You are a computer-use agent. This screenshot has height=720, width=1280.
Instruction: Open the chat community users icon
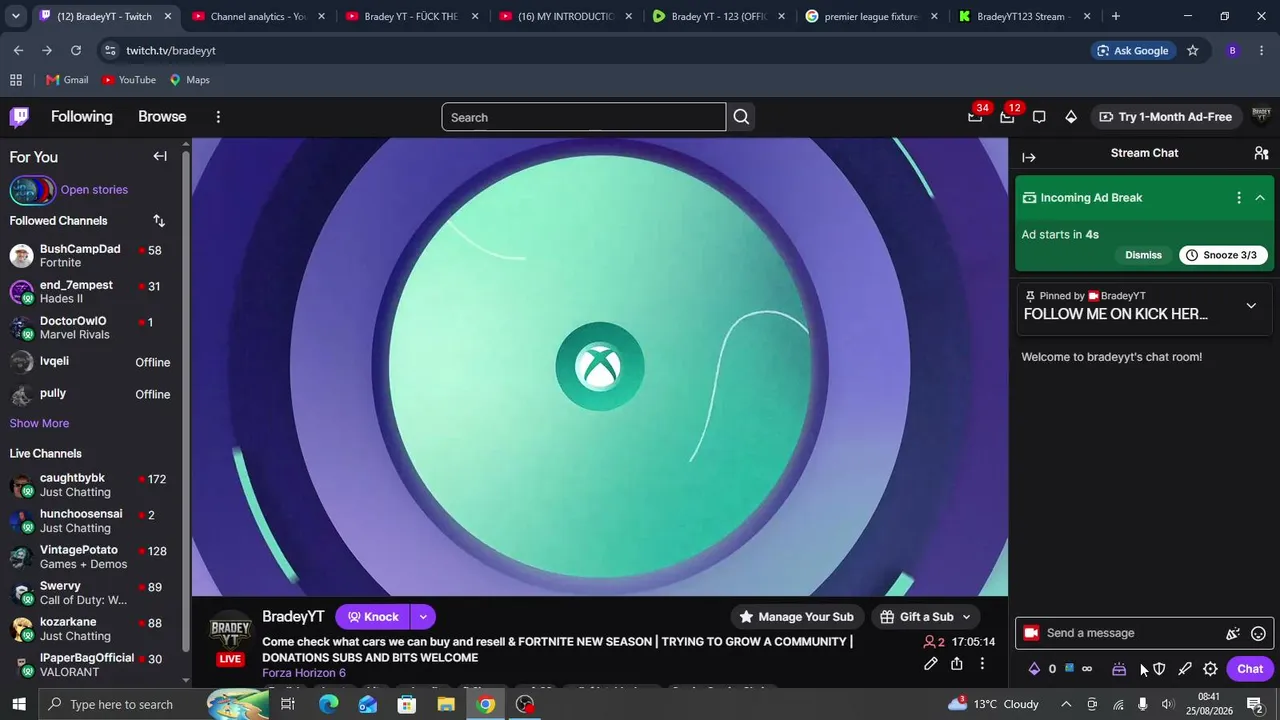coord(1261,153)
